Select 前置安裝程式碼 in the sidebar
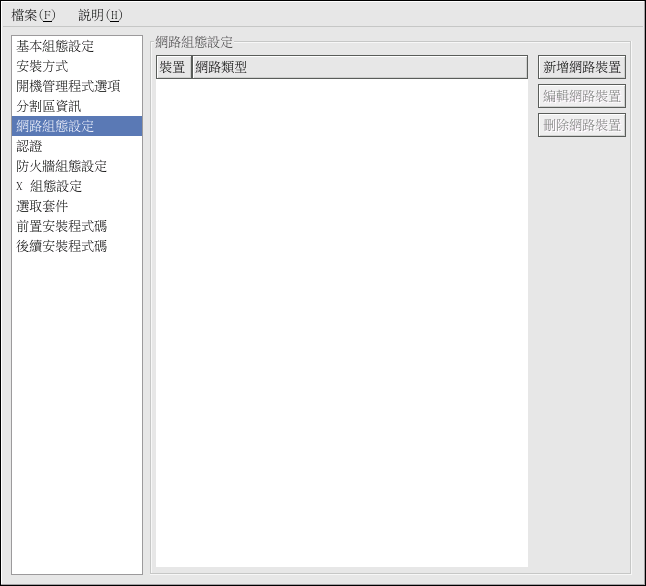Viewport: 646px width, 586px height. [62, 226]
